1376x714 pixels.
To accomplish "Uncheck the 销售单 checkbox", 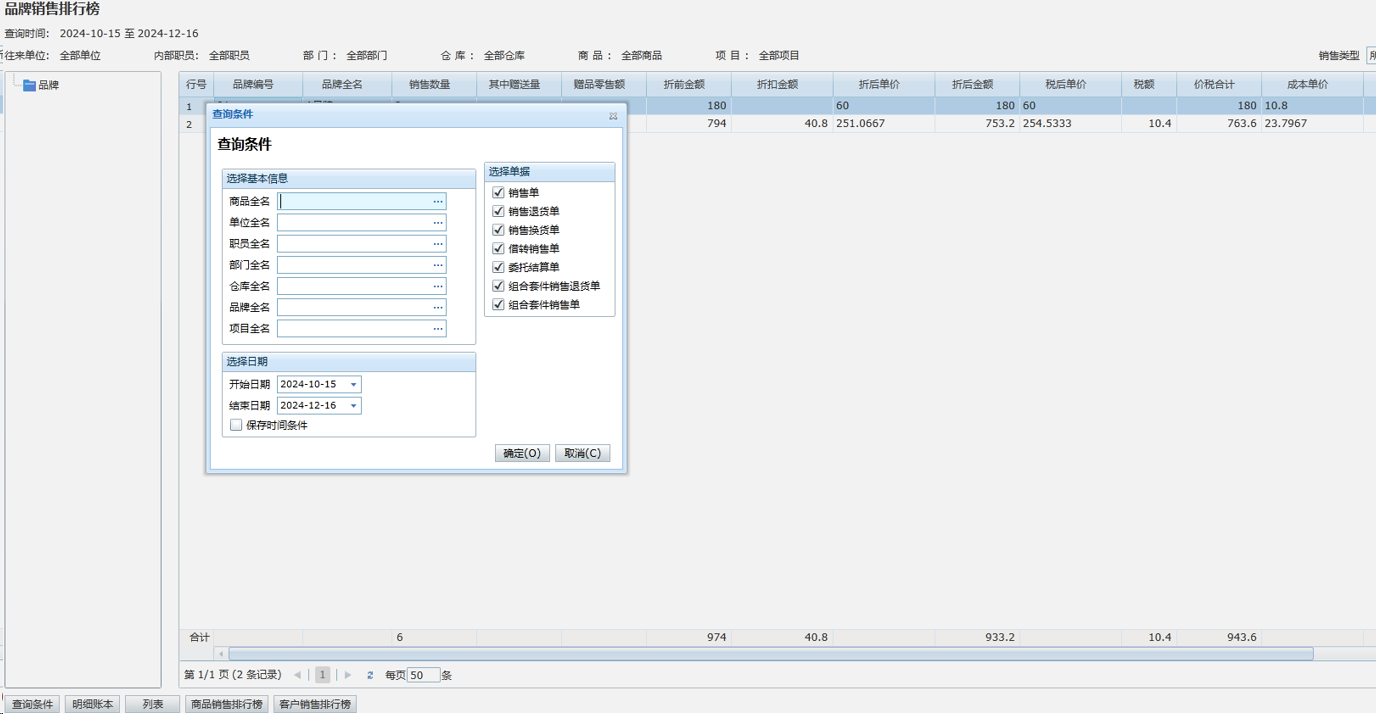I will 498,193.
